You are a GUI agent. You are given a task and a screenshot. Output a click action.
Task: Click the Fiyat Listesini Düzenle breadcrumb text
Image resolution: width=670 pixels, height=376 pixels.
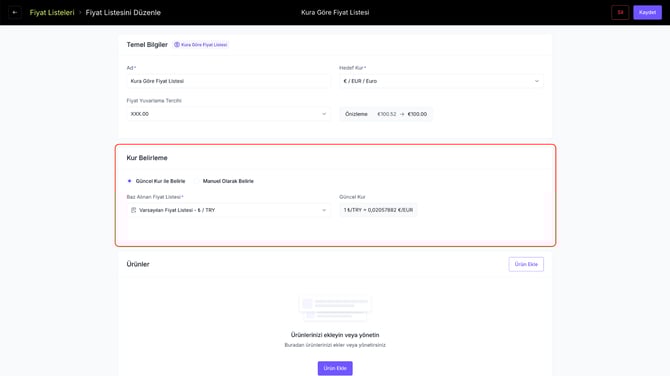[123, 12]
